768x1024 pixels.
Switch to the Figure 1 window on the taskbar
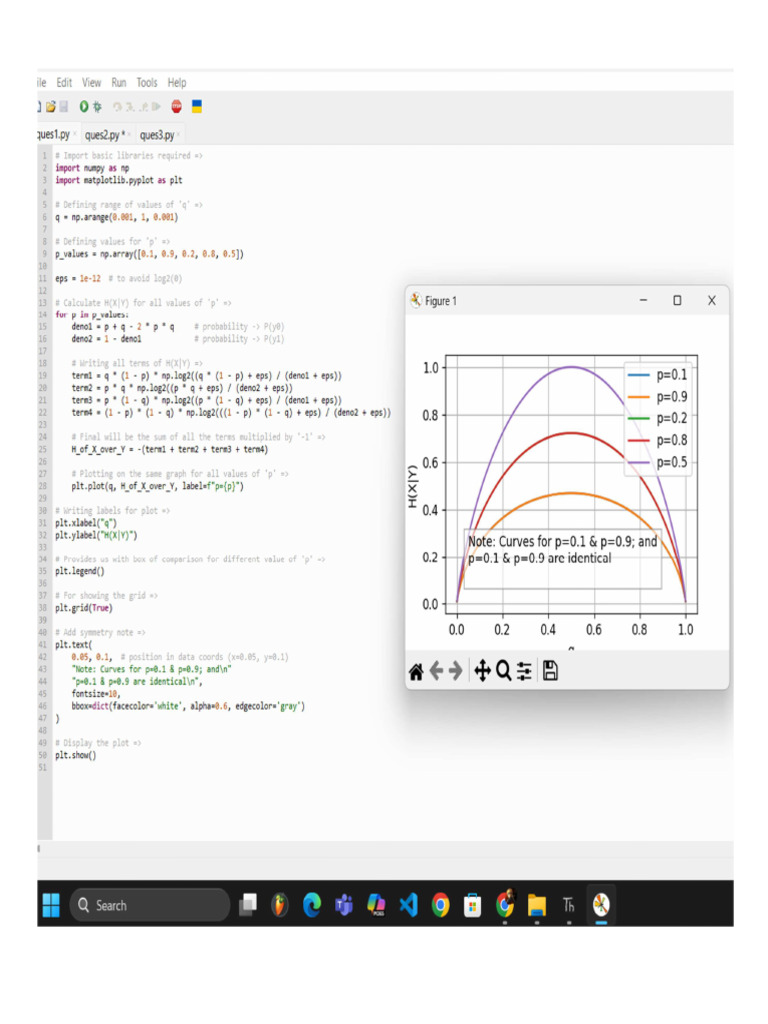[601, 905]
